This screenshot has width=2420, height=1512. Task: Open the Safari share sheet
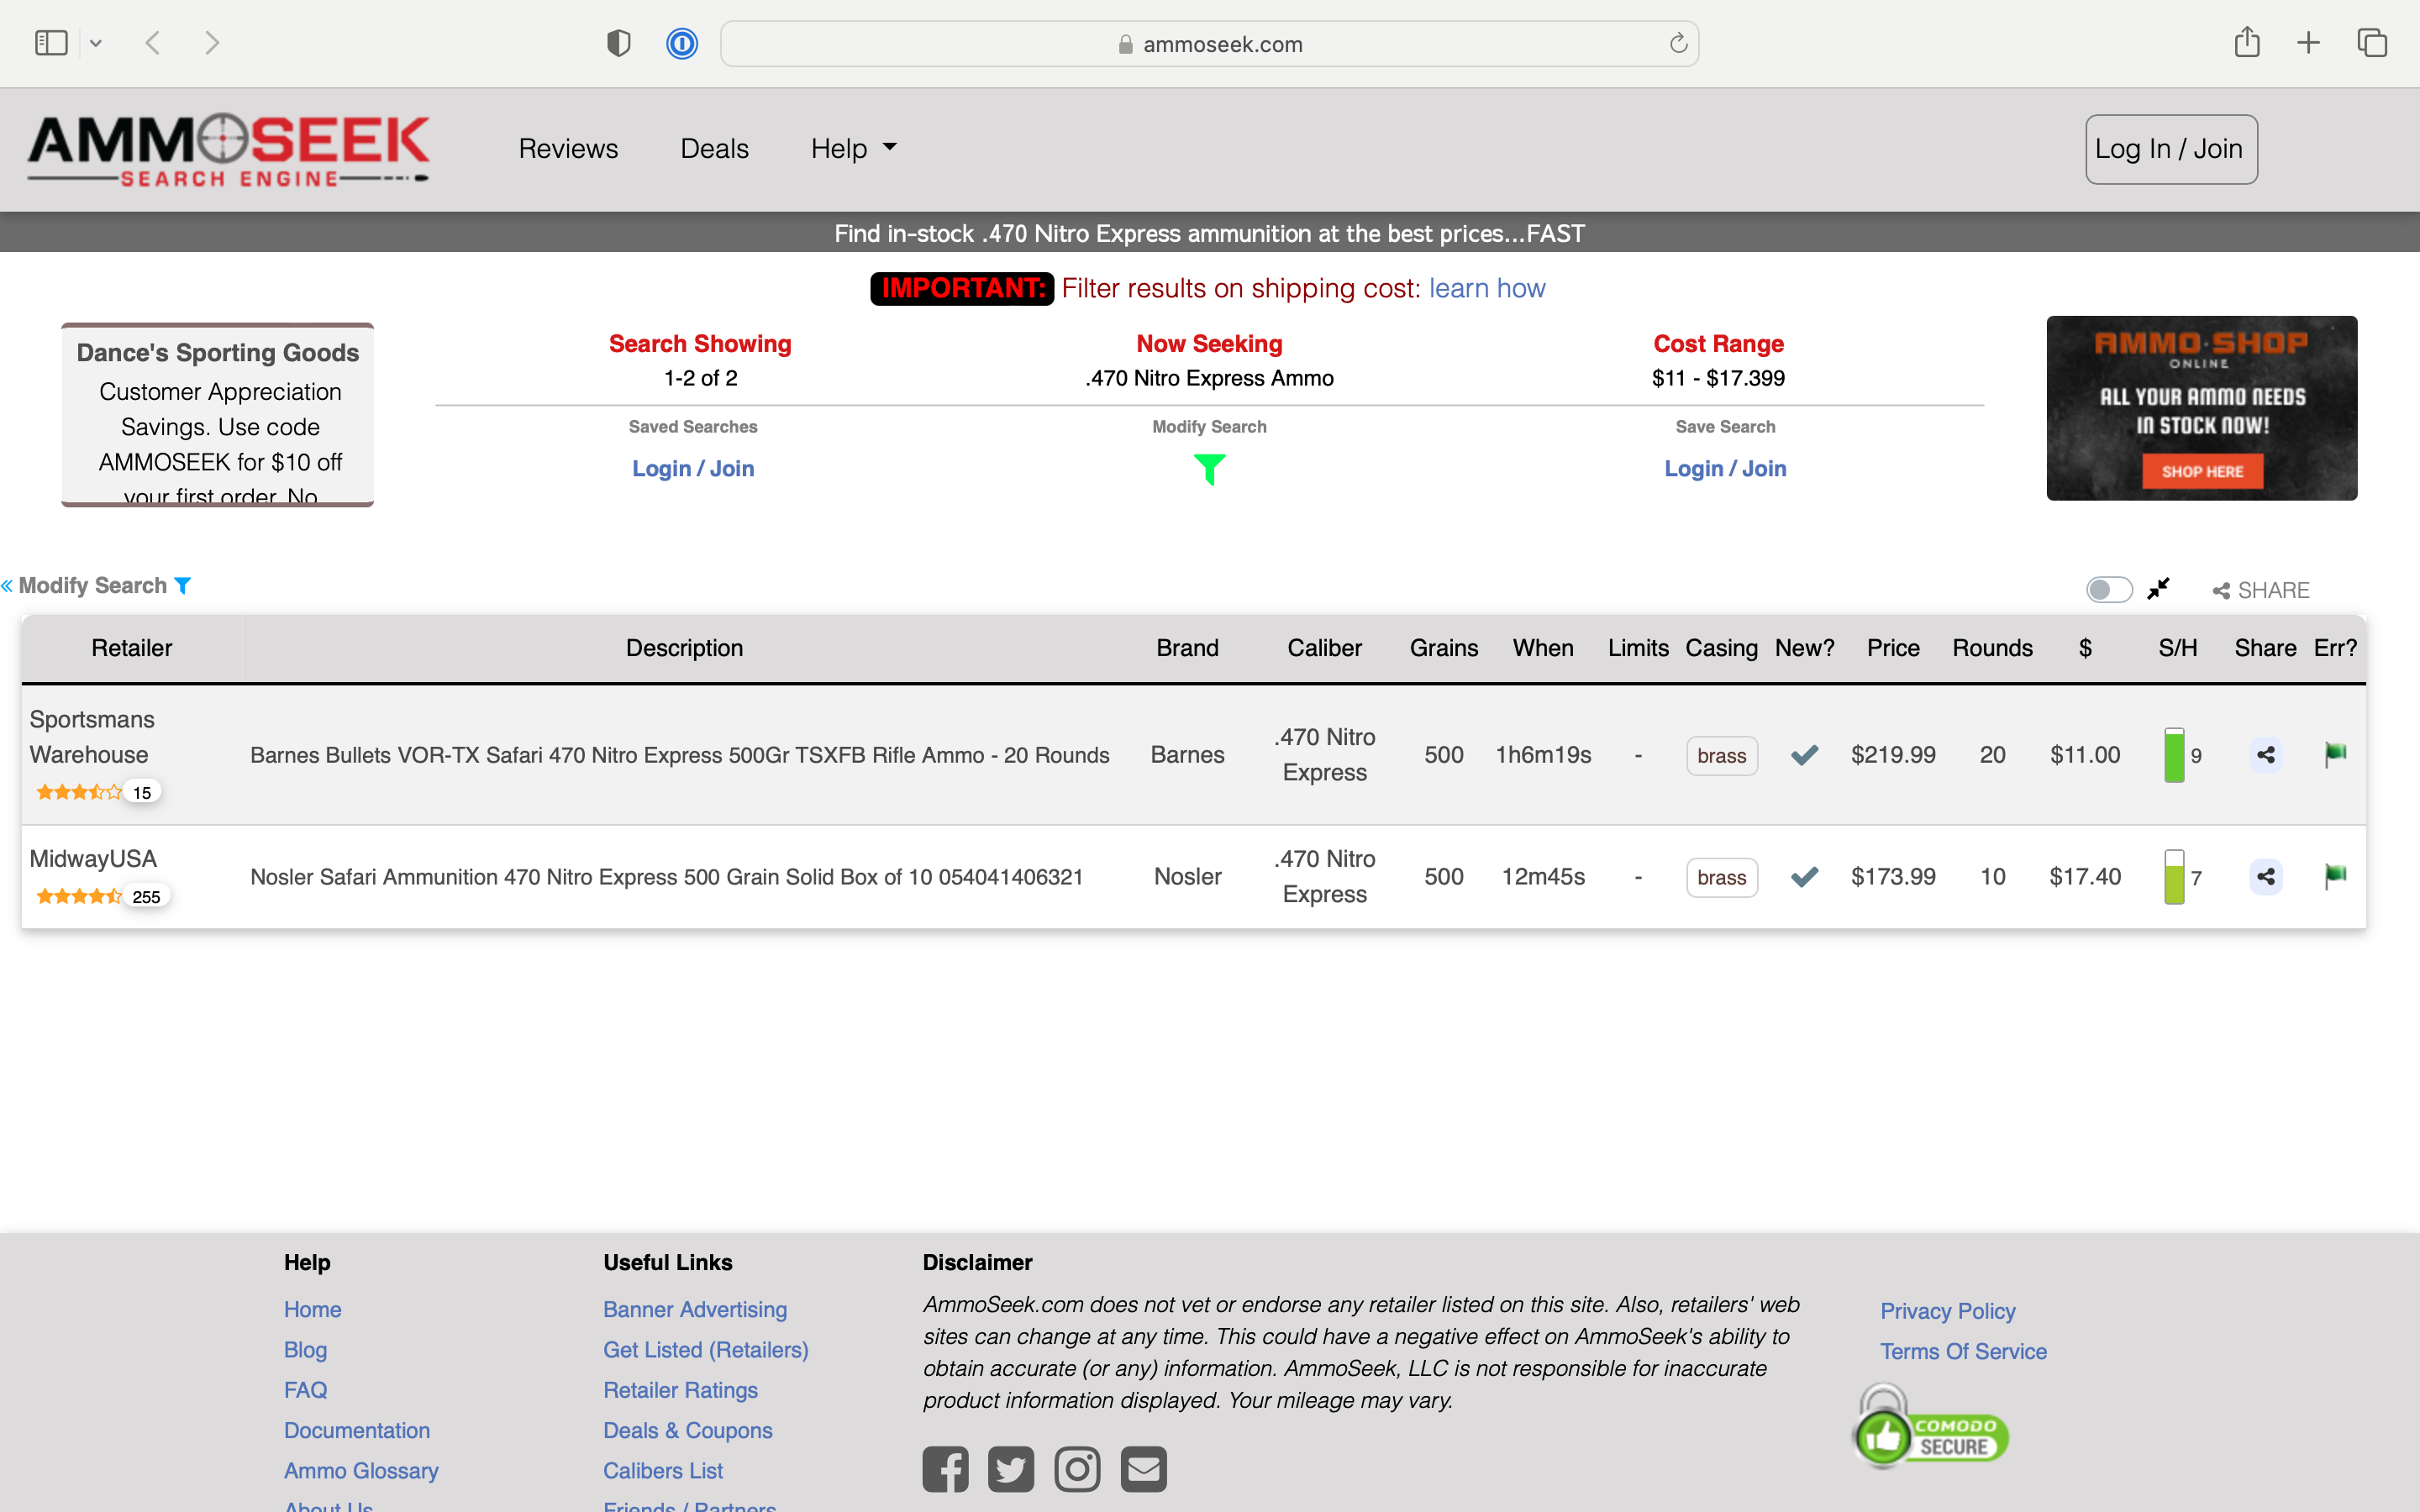2247,42
